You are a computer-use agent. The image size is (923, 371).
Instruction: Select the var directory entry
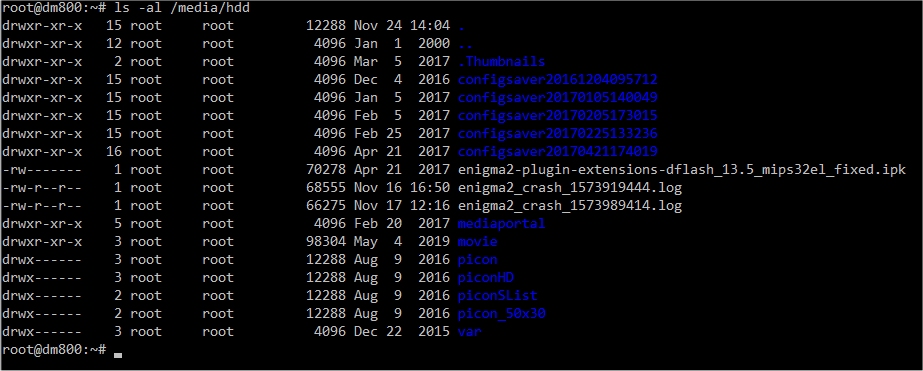click(469, 332)
